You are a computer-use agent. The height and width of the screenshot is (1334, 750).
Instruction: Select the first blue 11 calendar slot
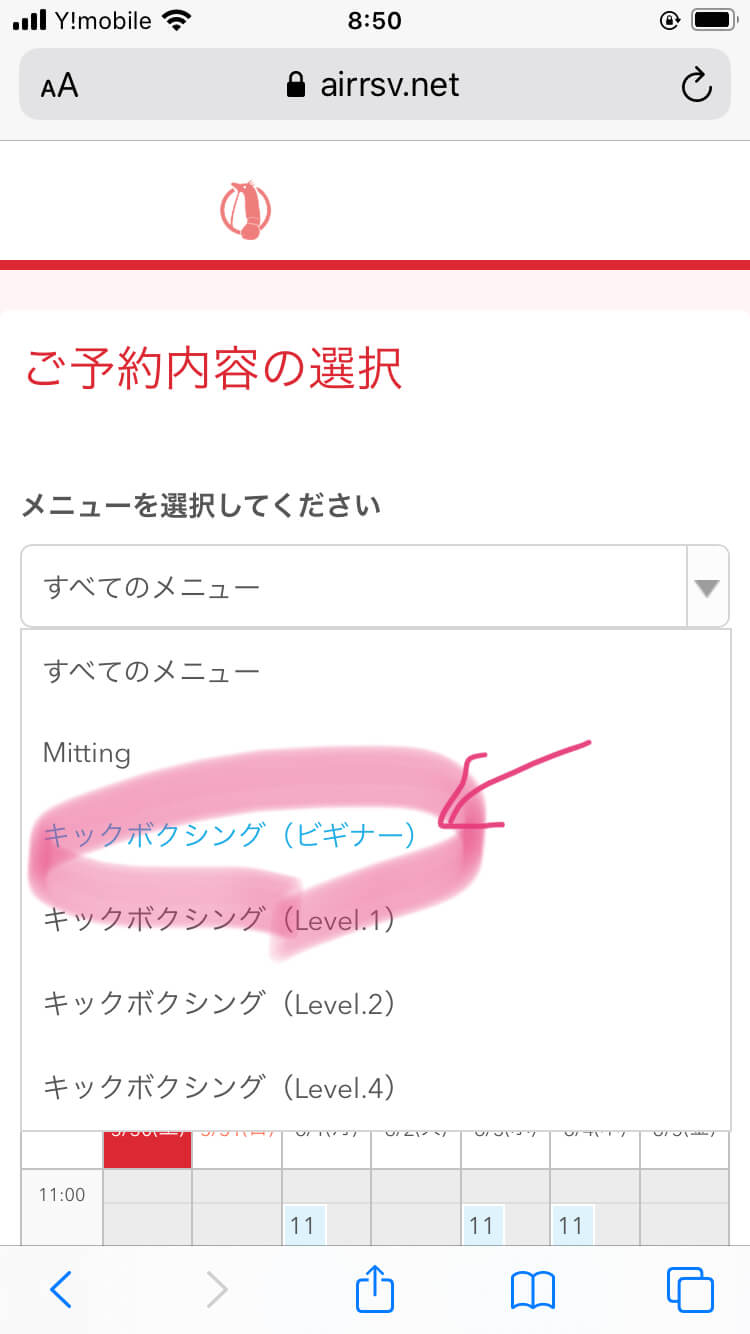click(x=303, y=1225)
